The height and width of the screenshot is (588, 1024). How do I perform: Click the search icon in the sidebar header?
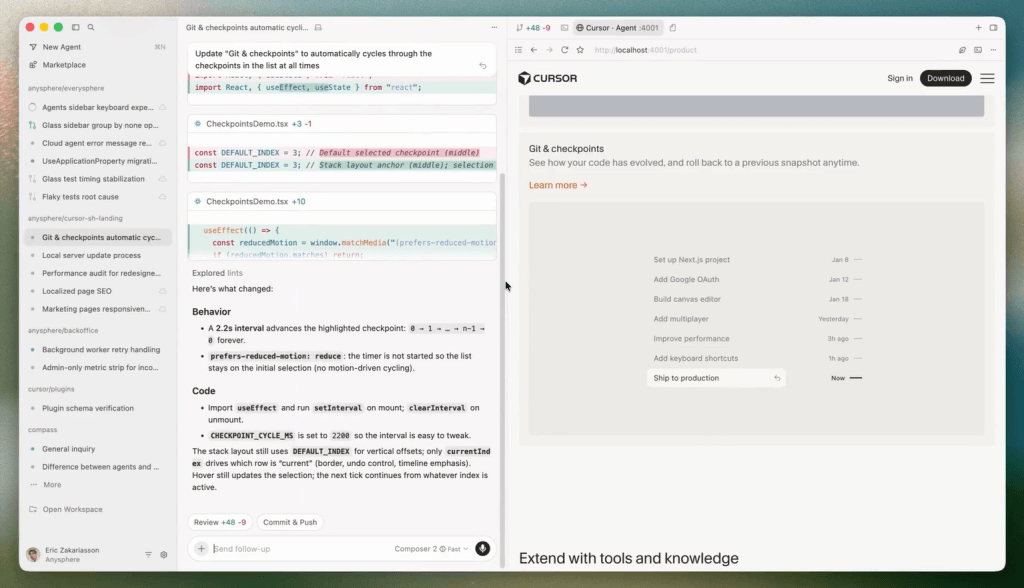91,27
